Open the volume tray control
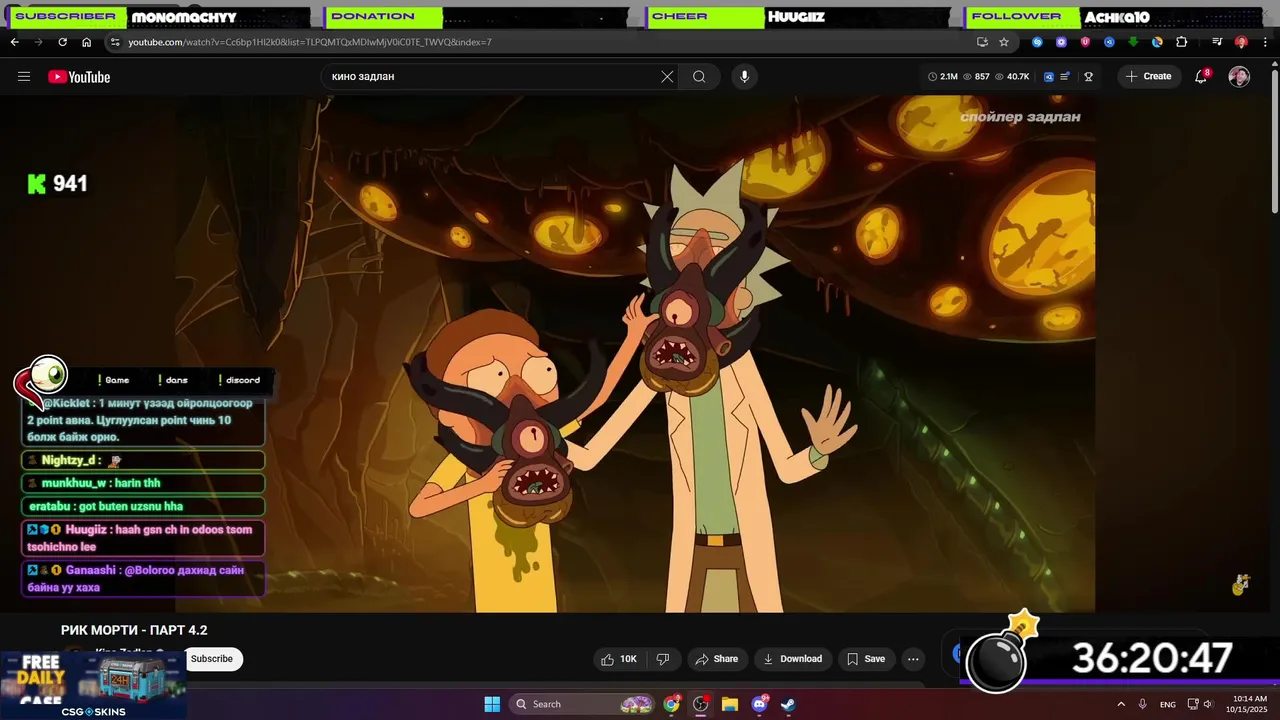Viewport: 1280px width, 720px height. click(x=1210, y=704)
